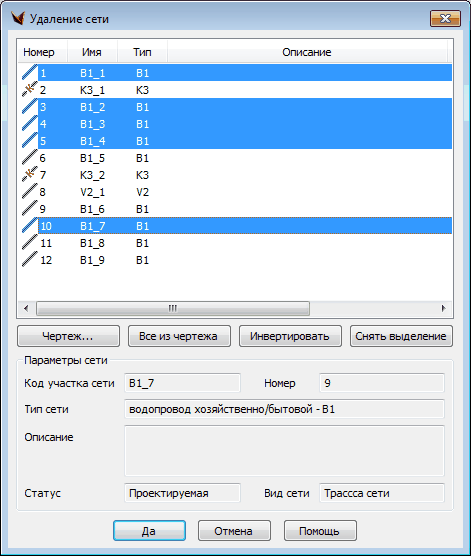Click the Код участка сети field

182,383
